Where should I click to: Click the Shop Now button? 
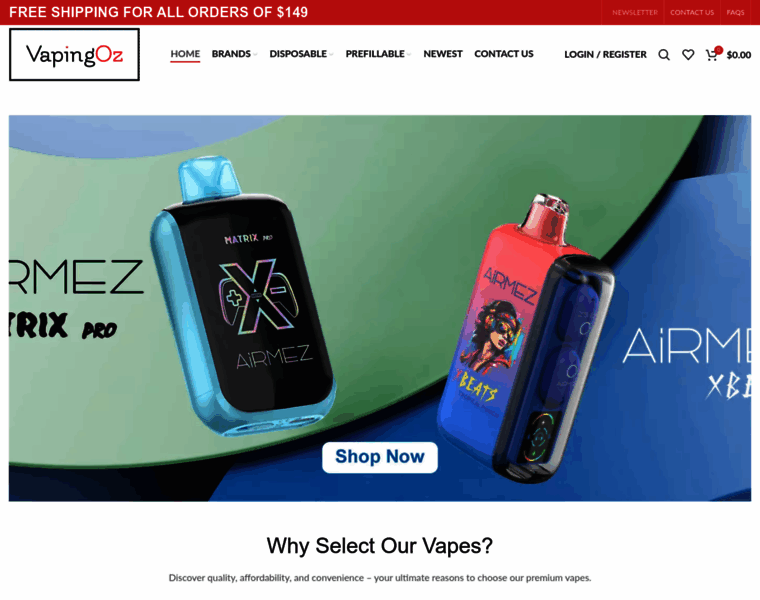380,457
